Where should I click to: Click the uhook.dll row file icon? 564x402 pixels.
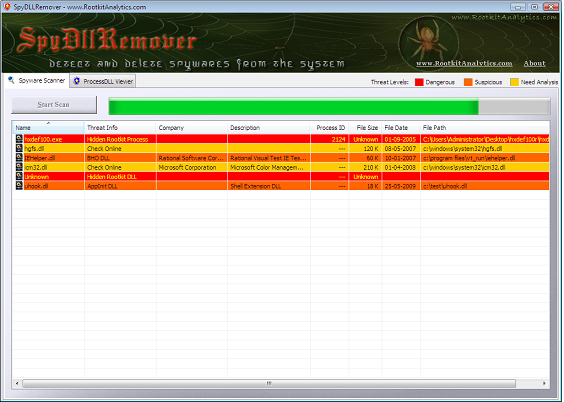tap(19, 186)
